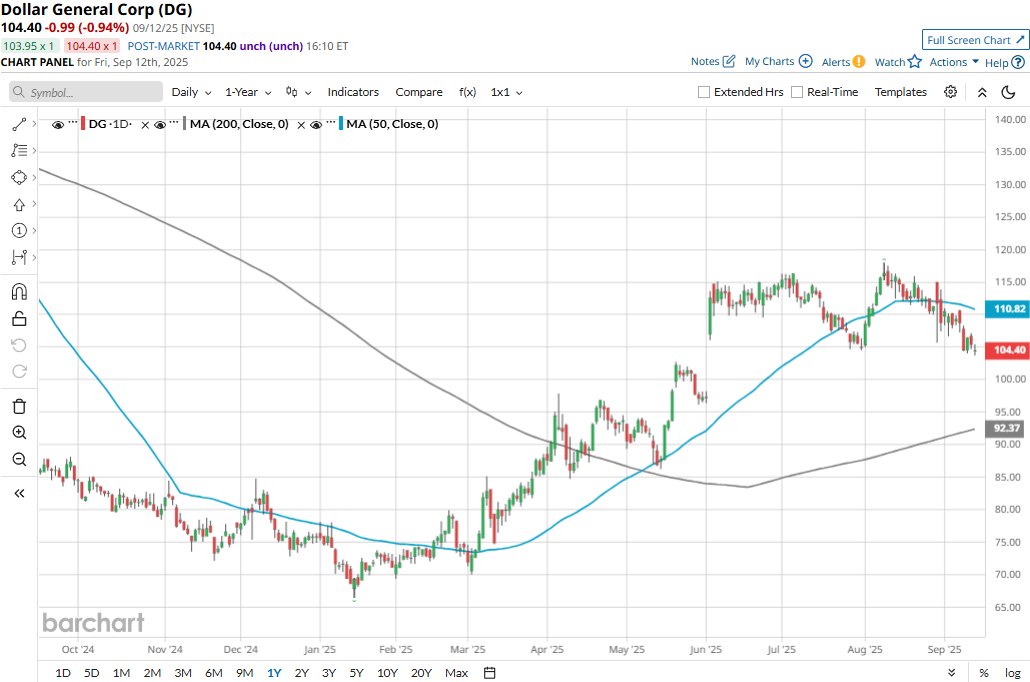The image size is (1030, 682).
Task: Hide the MA (50) line
Action: pyautogui.click(x=316, y=125)
